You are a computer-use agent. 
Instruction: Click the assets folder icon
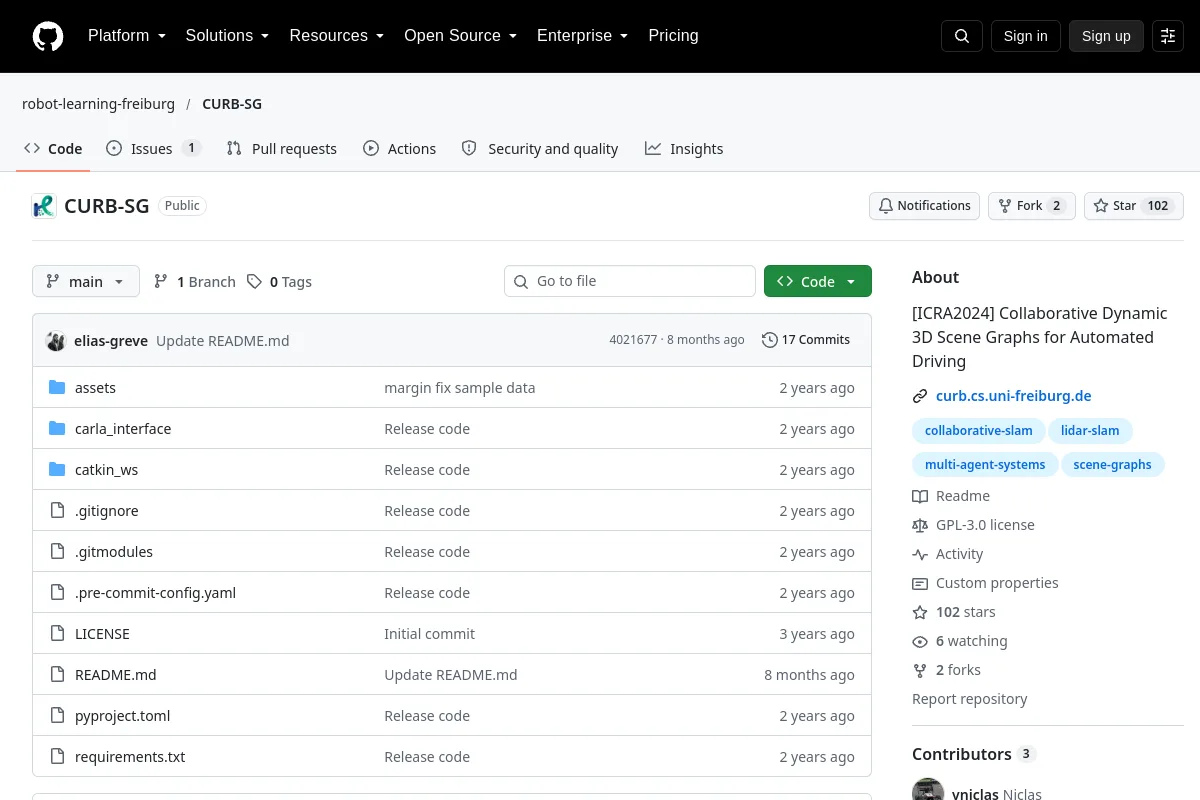pos(57,388)
